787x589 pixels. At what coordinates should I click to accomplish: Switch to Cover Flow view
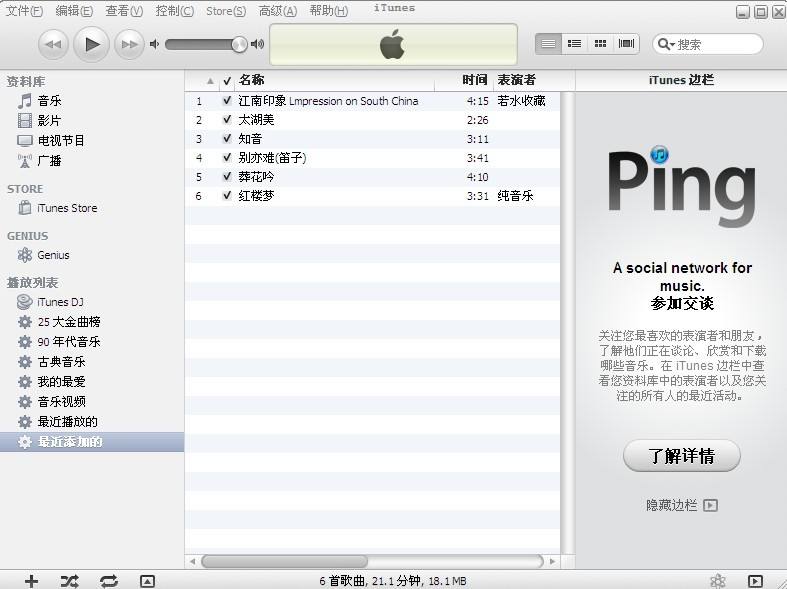click(626, 44)
